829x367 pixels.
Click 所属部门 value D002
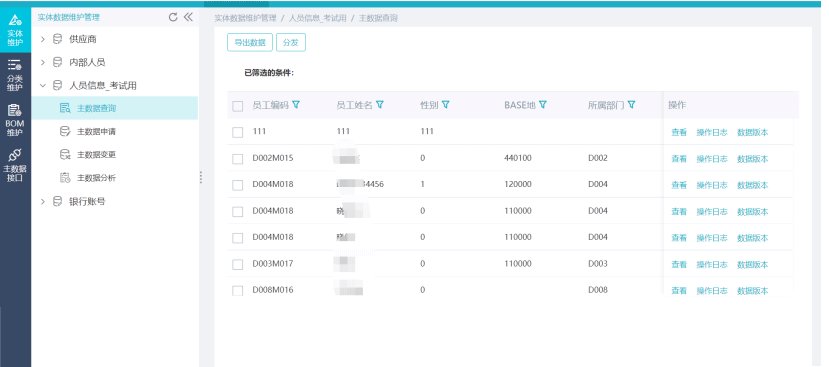[598, 158]
